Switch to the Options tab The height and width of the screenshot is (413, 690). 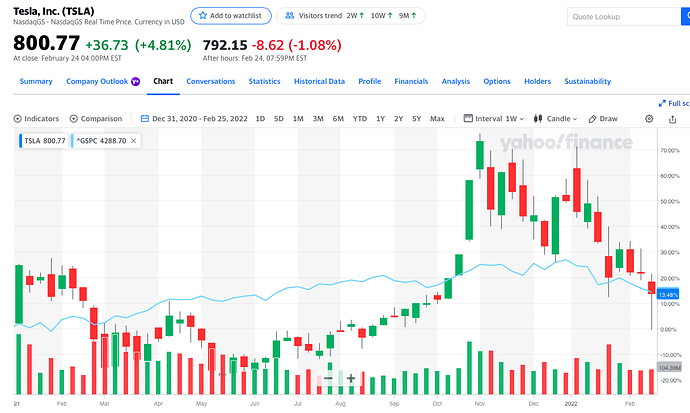(497, 81)
